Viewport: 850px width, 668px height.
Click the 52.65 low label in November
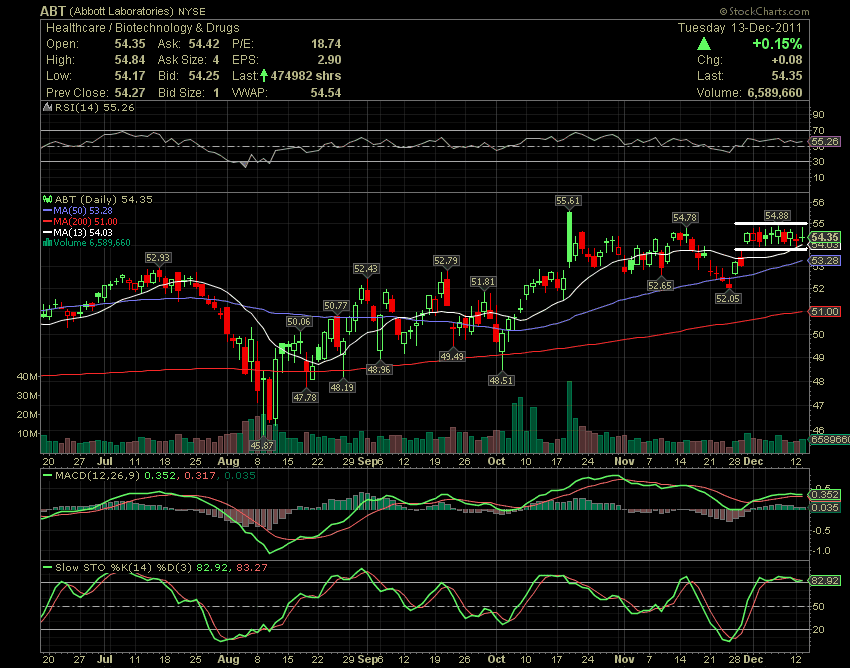point(660,285)
